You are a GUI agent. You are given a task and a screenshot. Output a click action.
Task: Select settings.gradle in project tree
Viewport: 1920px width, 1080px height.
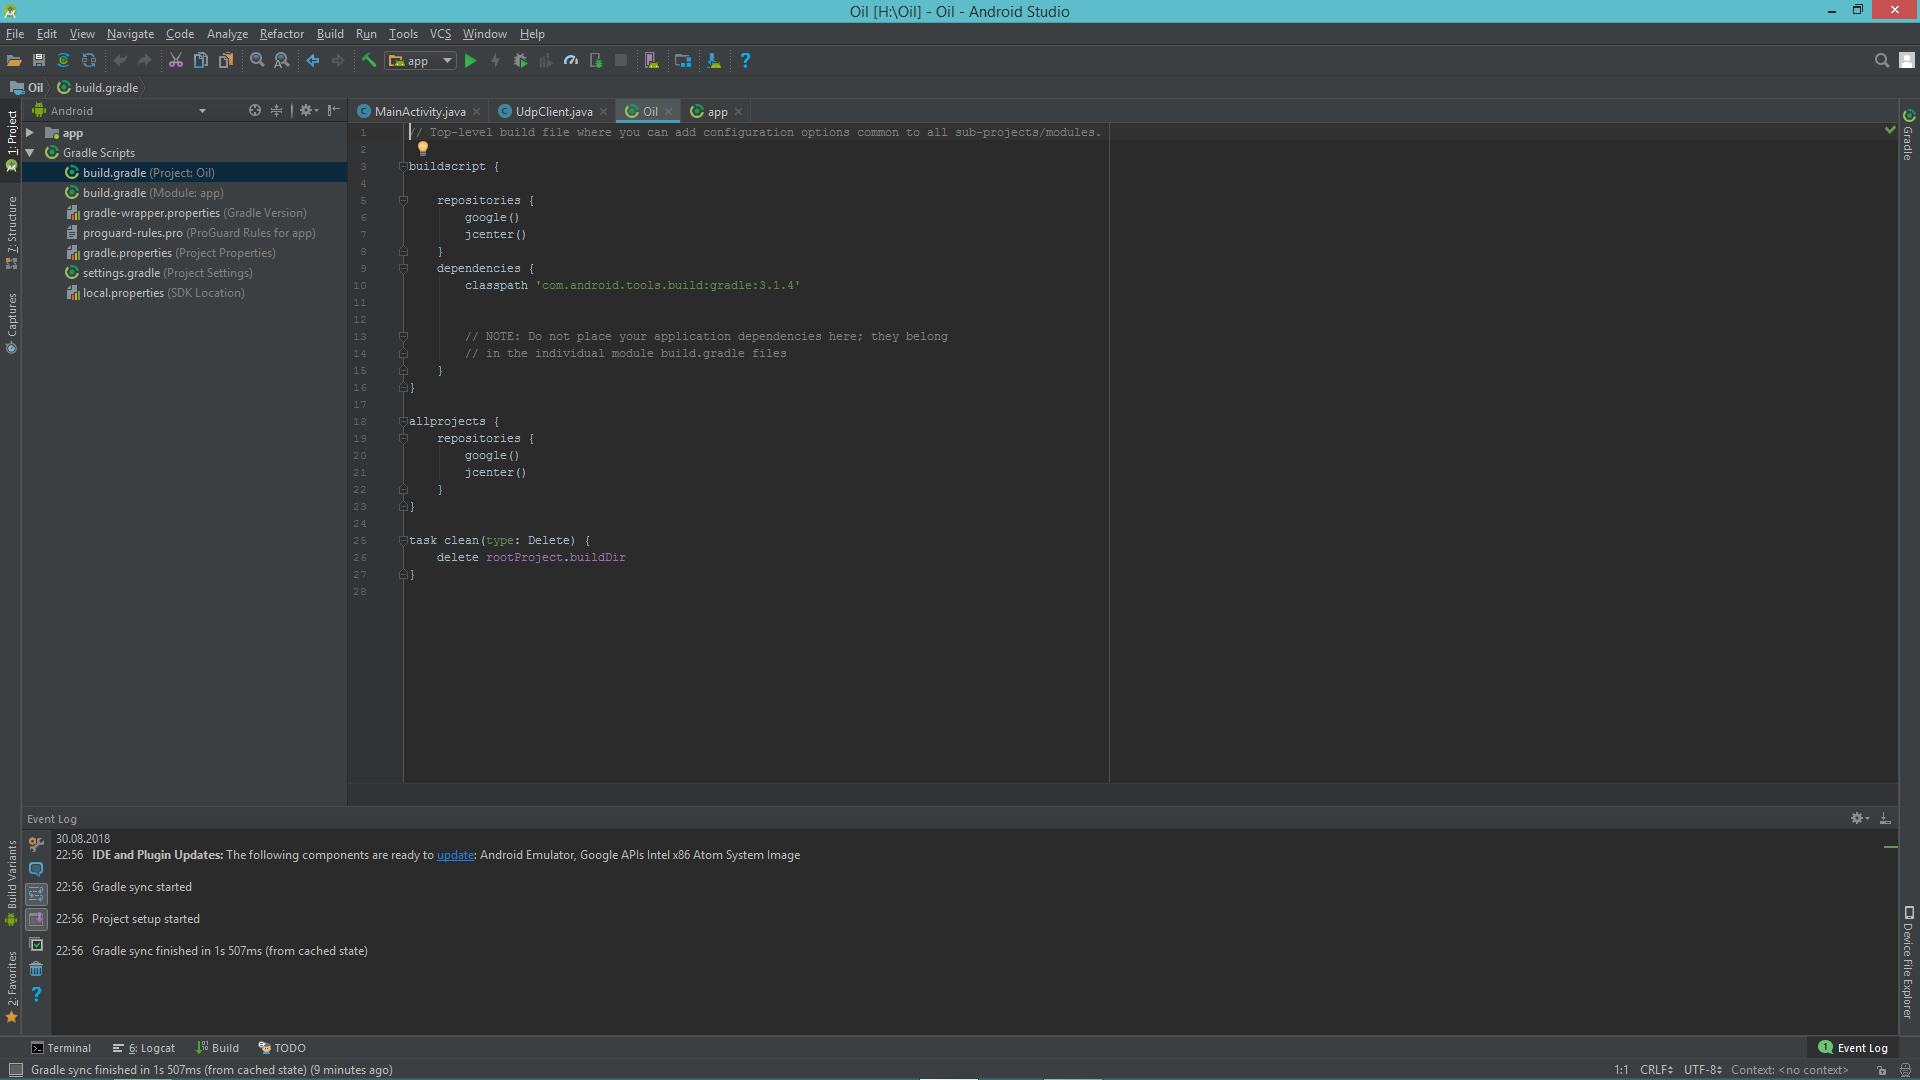click(121, 273)
